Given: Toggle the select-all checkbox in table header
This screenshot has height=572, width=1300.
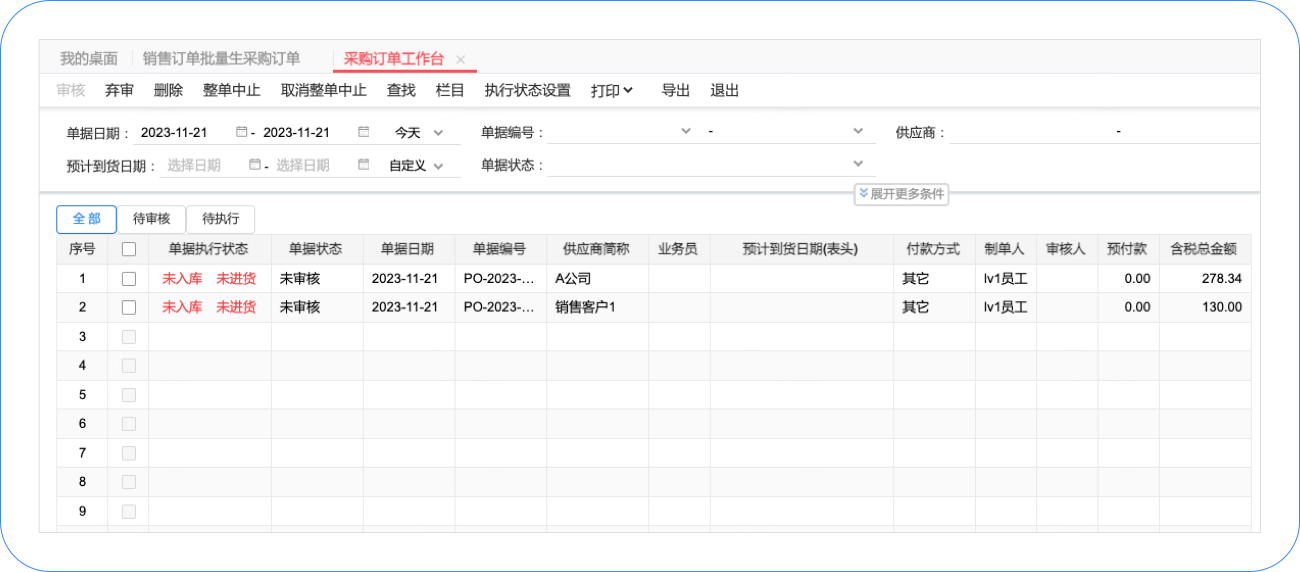Looking at the screenshot, I should tap(128, 250).
